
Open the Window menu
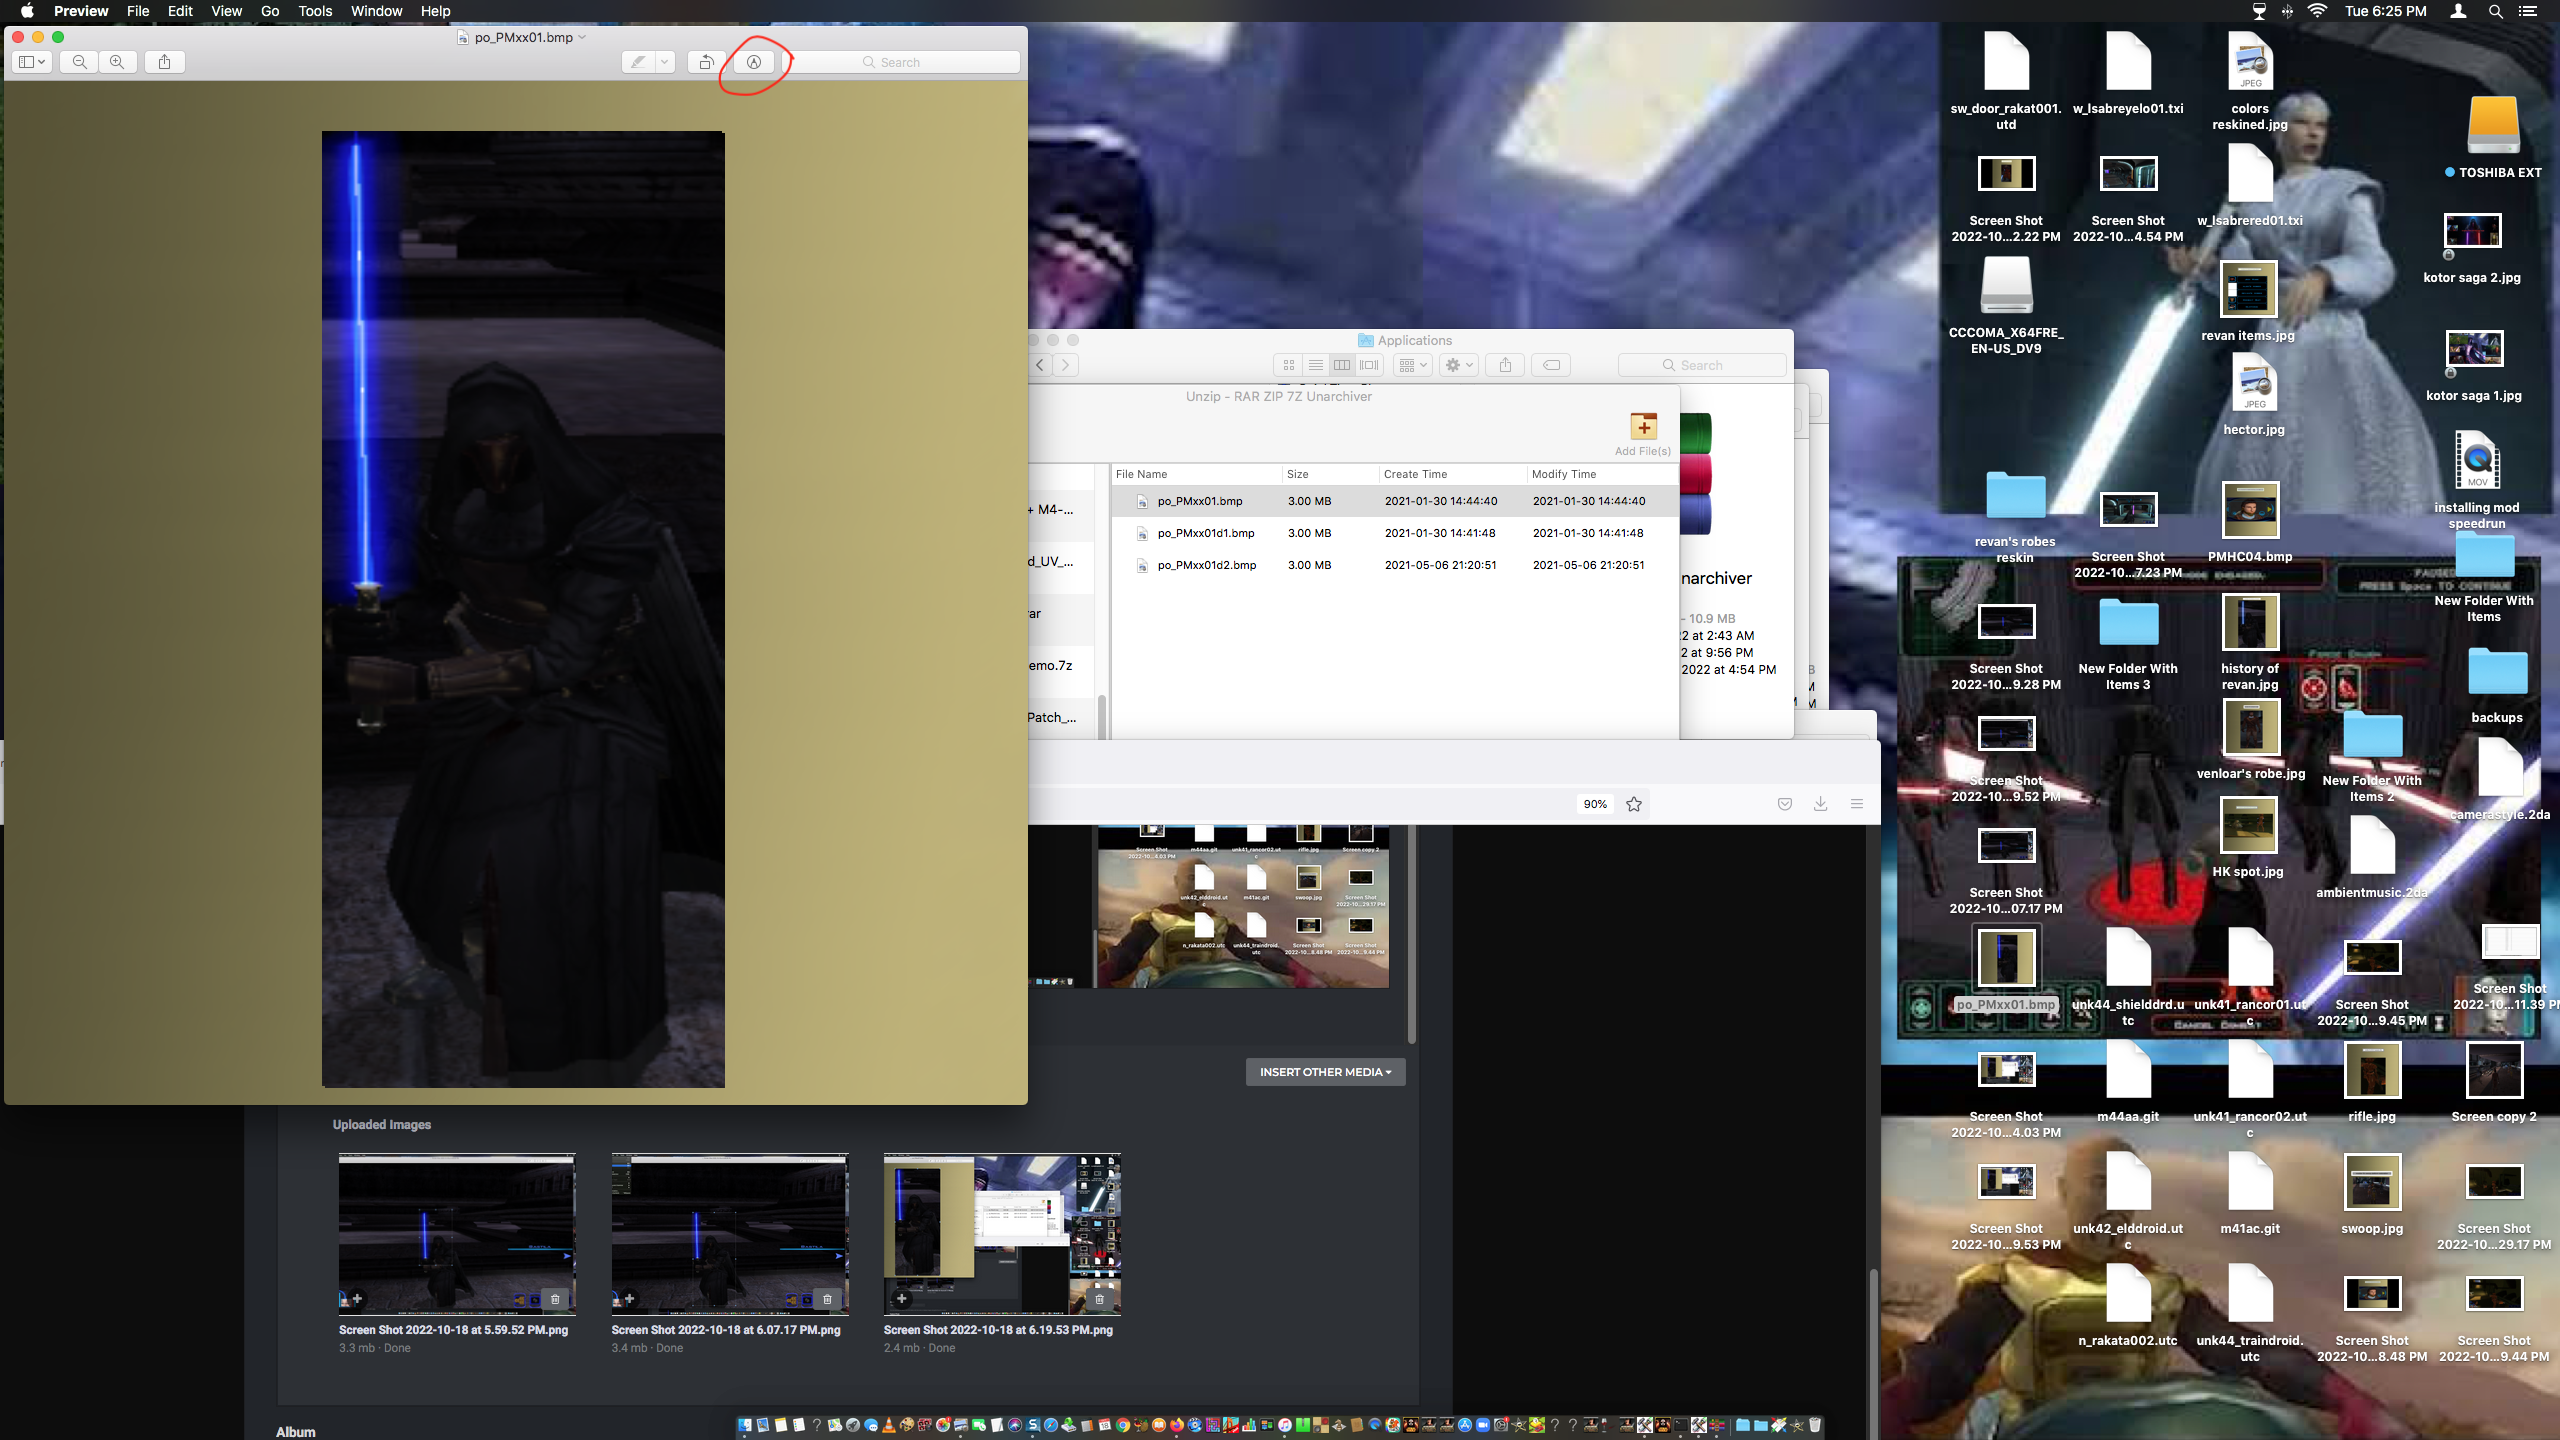tap(376, 11)
